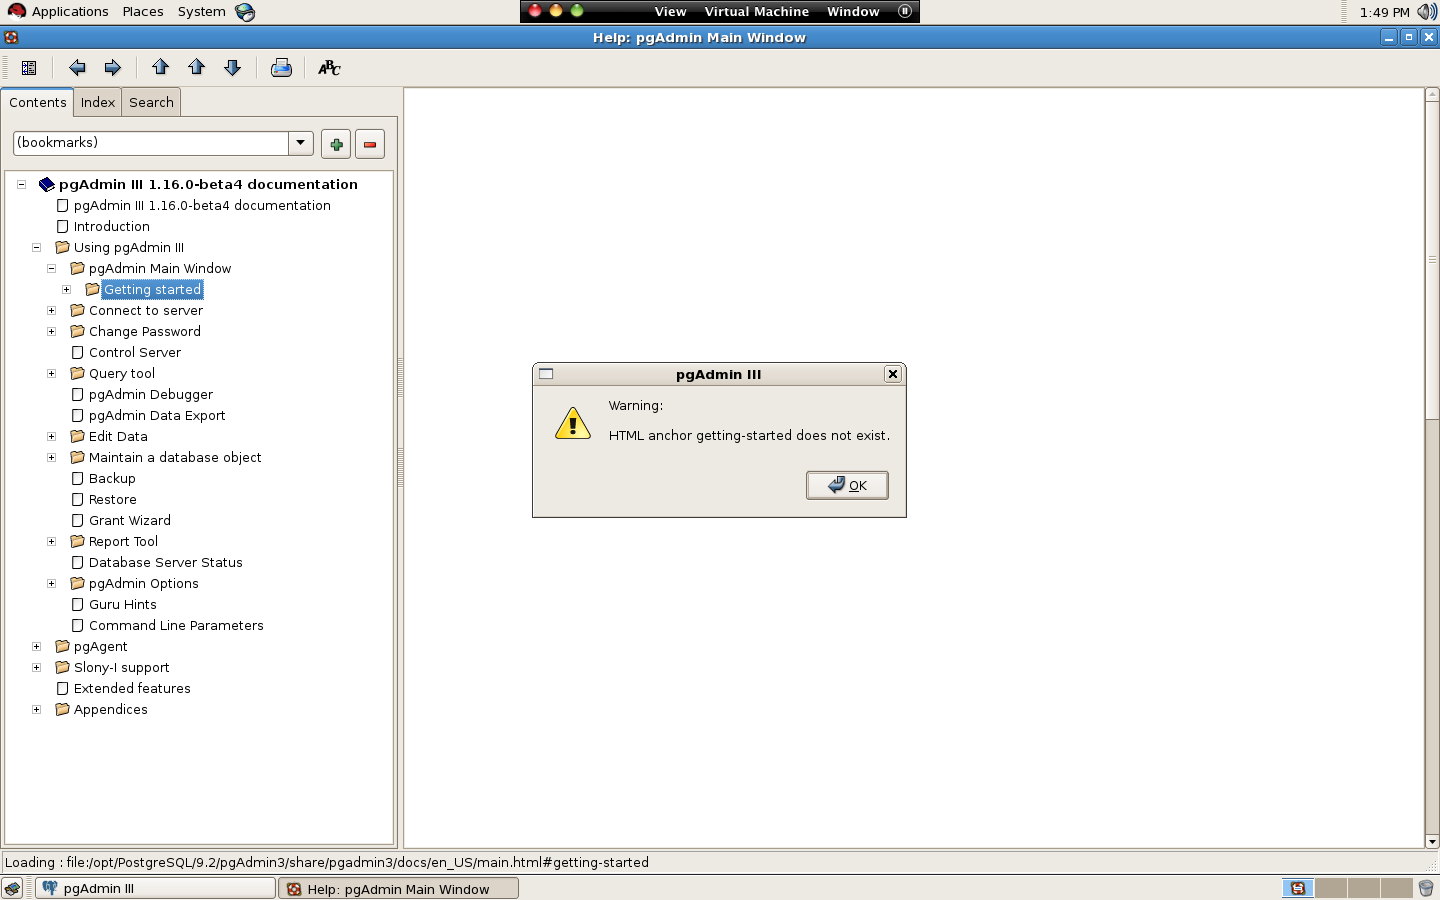This screenshot has width=1440, height=900.
Task: Select the Backup help topic
Action: 112,479
